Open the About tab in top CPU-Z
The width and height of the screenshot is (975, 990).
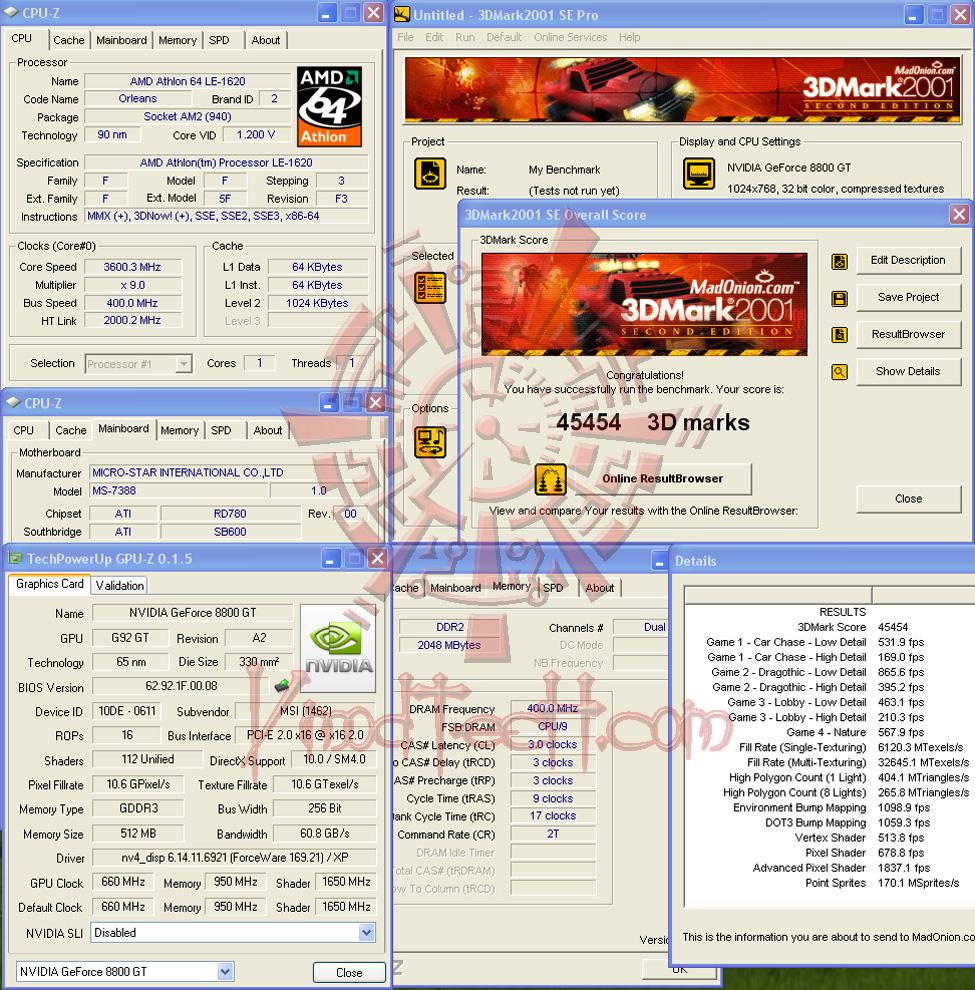(266, 40)
